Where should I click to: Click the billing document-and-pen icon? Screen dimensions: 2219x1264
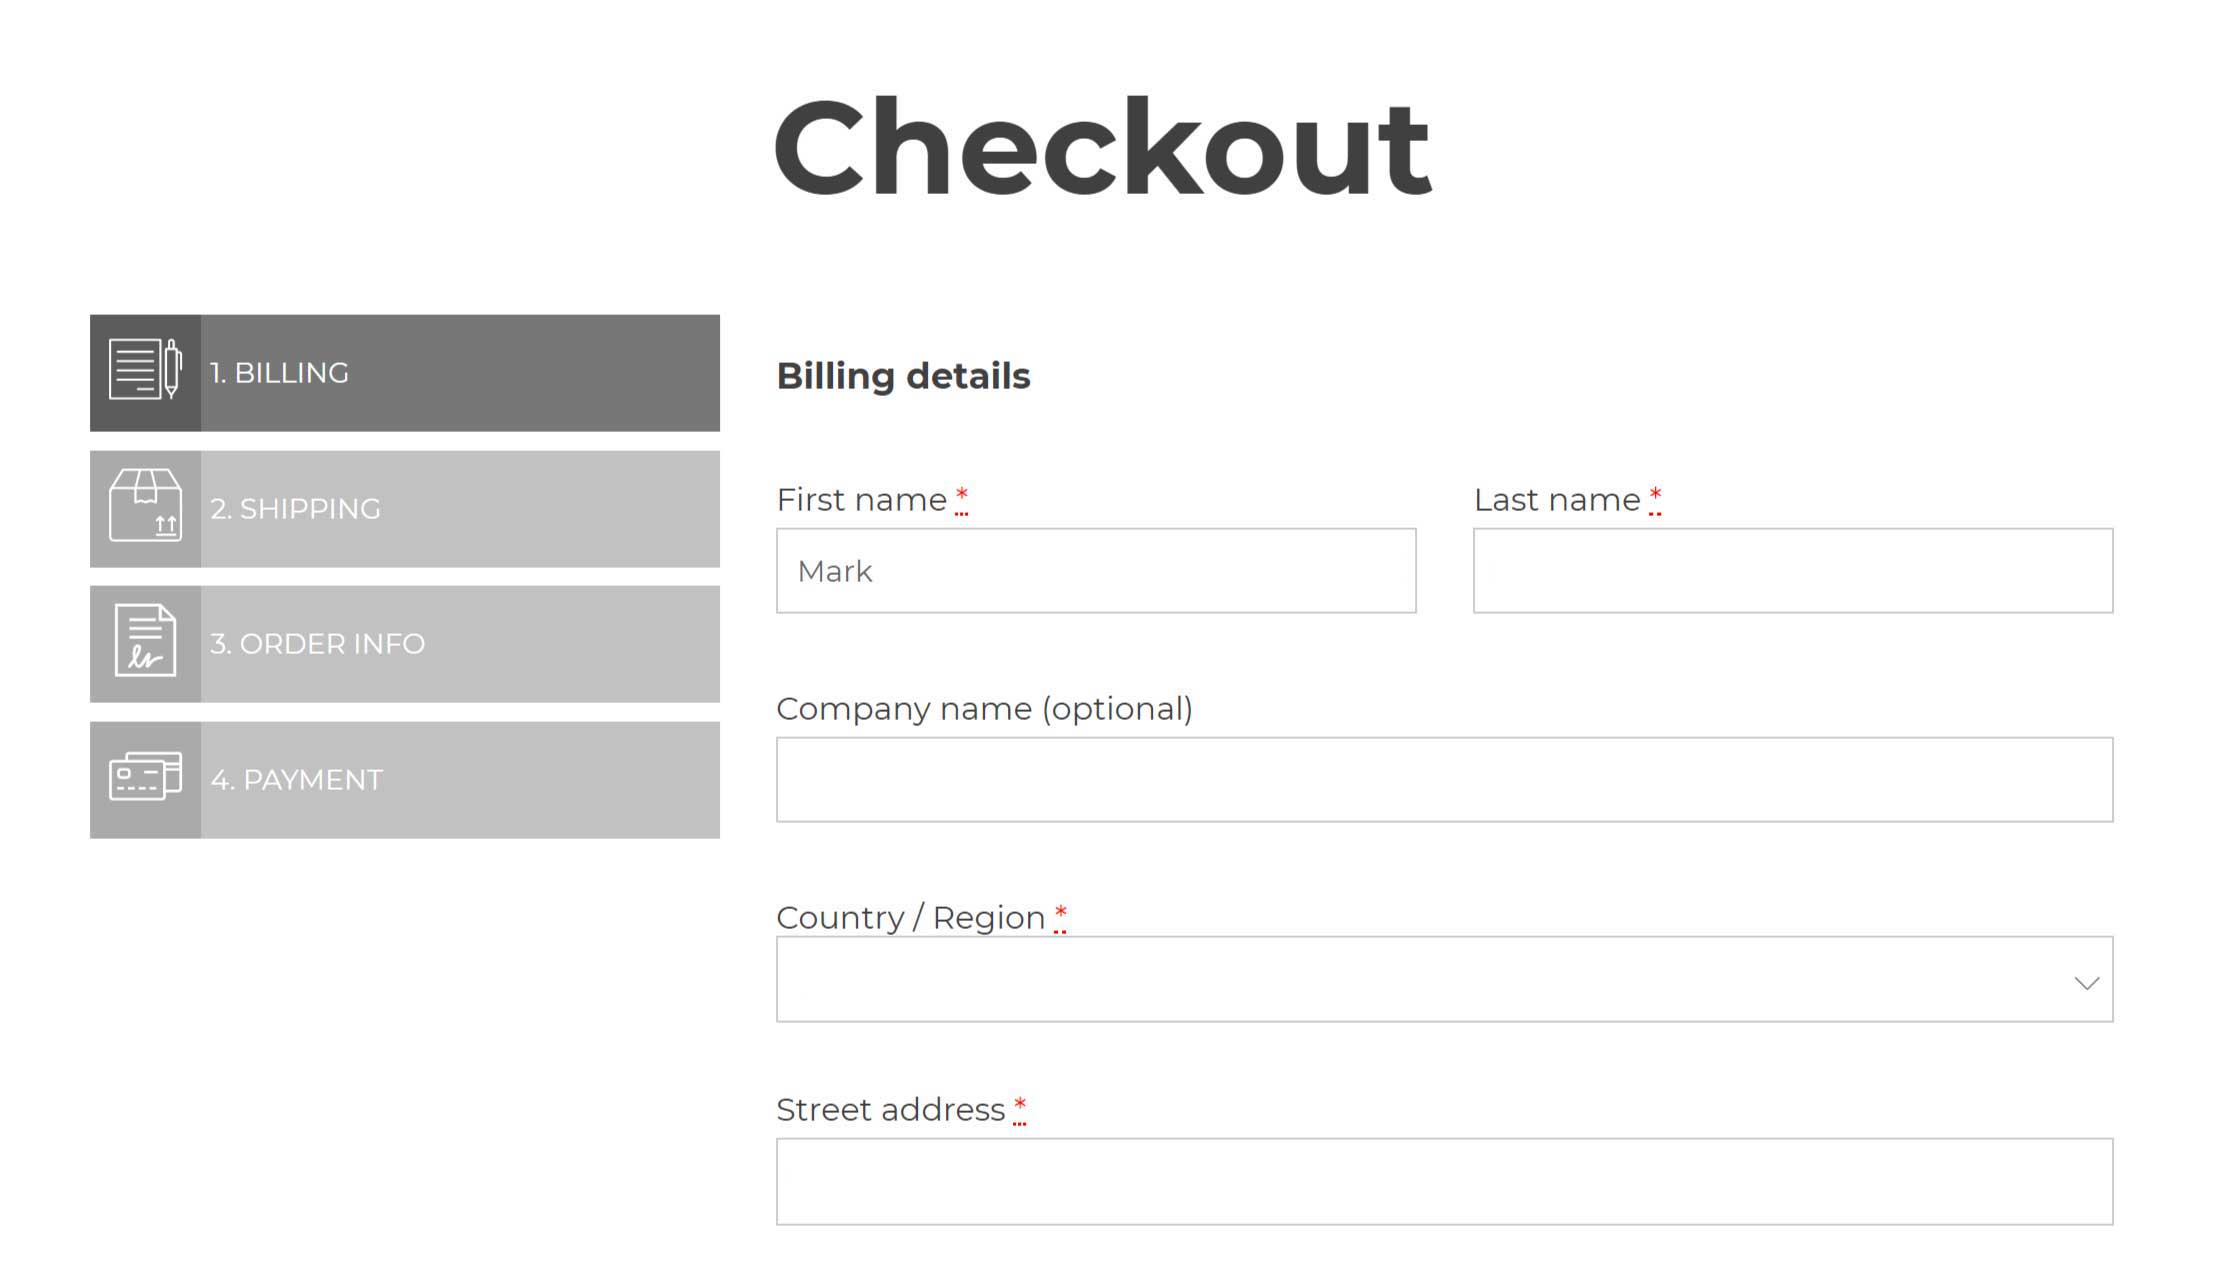click(x=145, y=372)
